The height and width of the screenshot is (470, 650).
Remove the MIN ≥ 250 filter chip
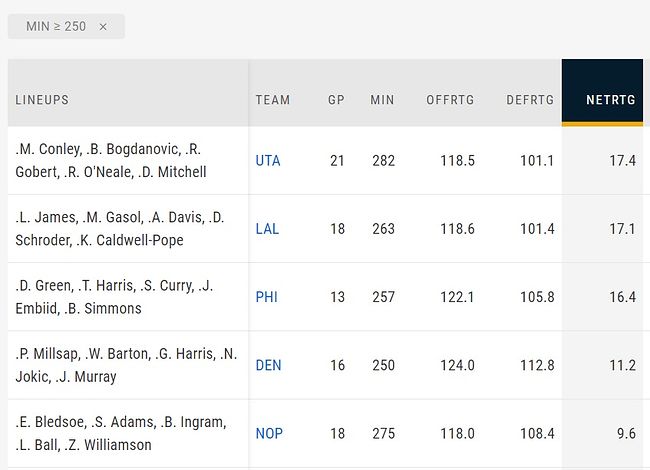coord(103,27)
